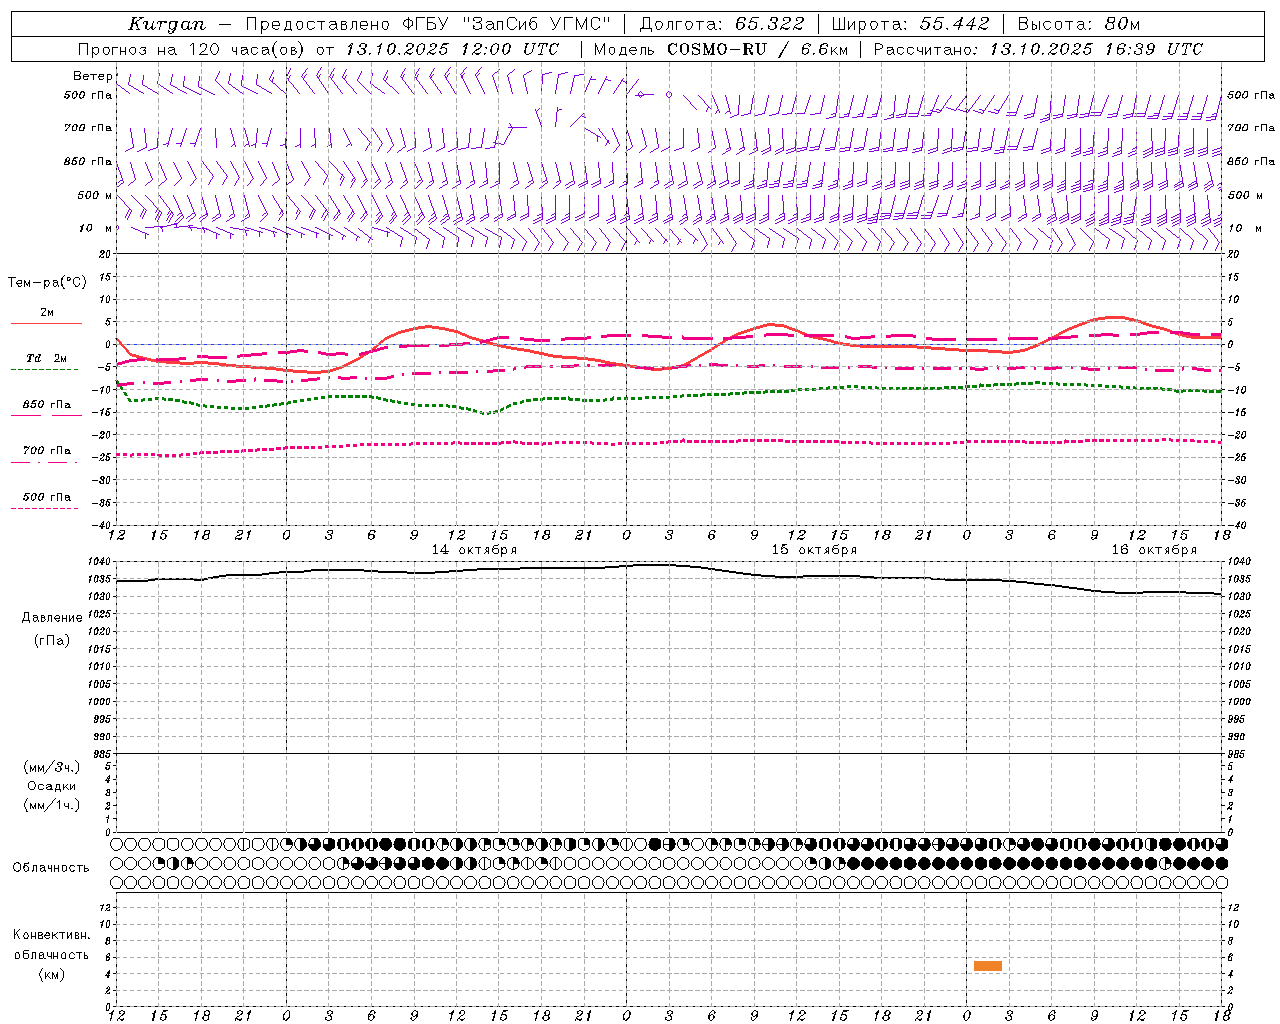
Task: Click the Конвективн. label of convective cloud panel
Action: pyautogui.click(x=51, y=935)
